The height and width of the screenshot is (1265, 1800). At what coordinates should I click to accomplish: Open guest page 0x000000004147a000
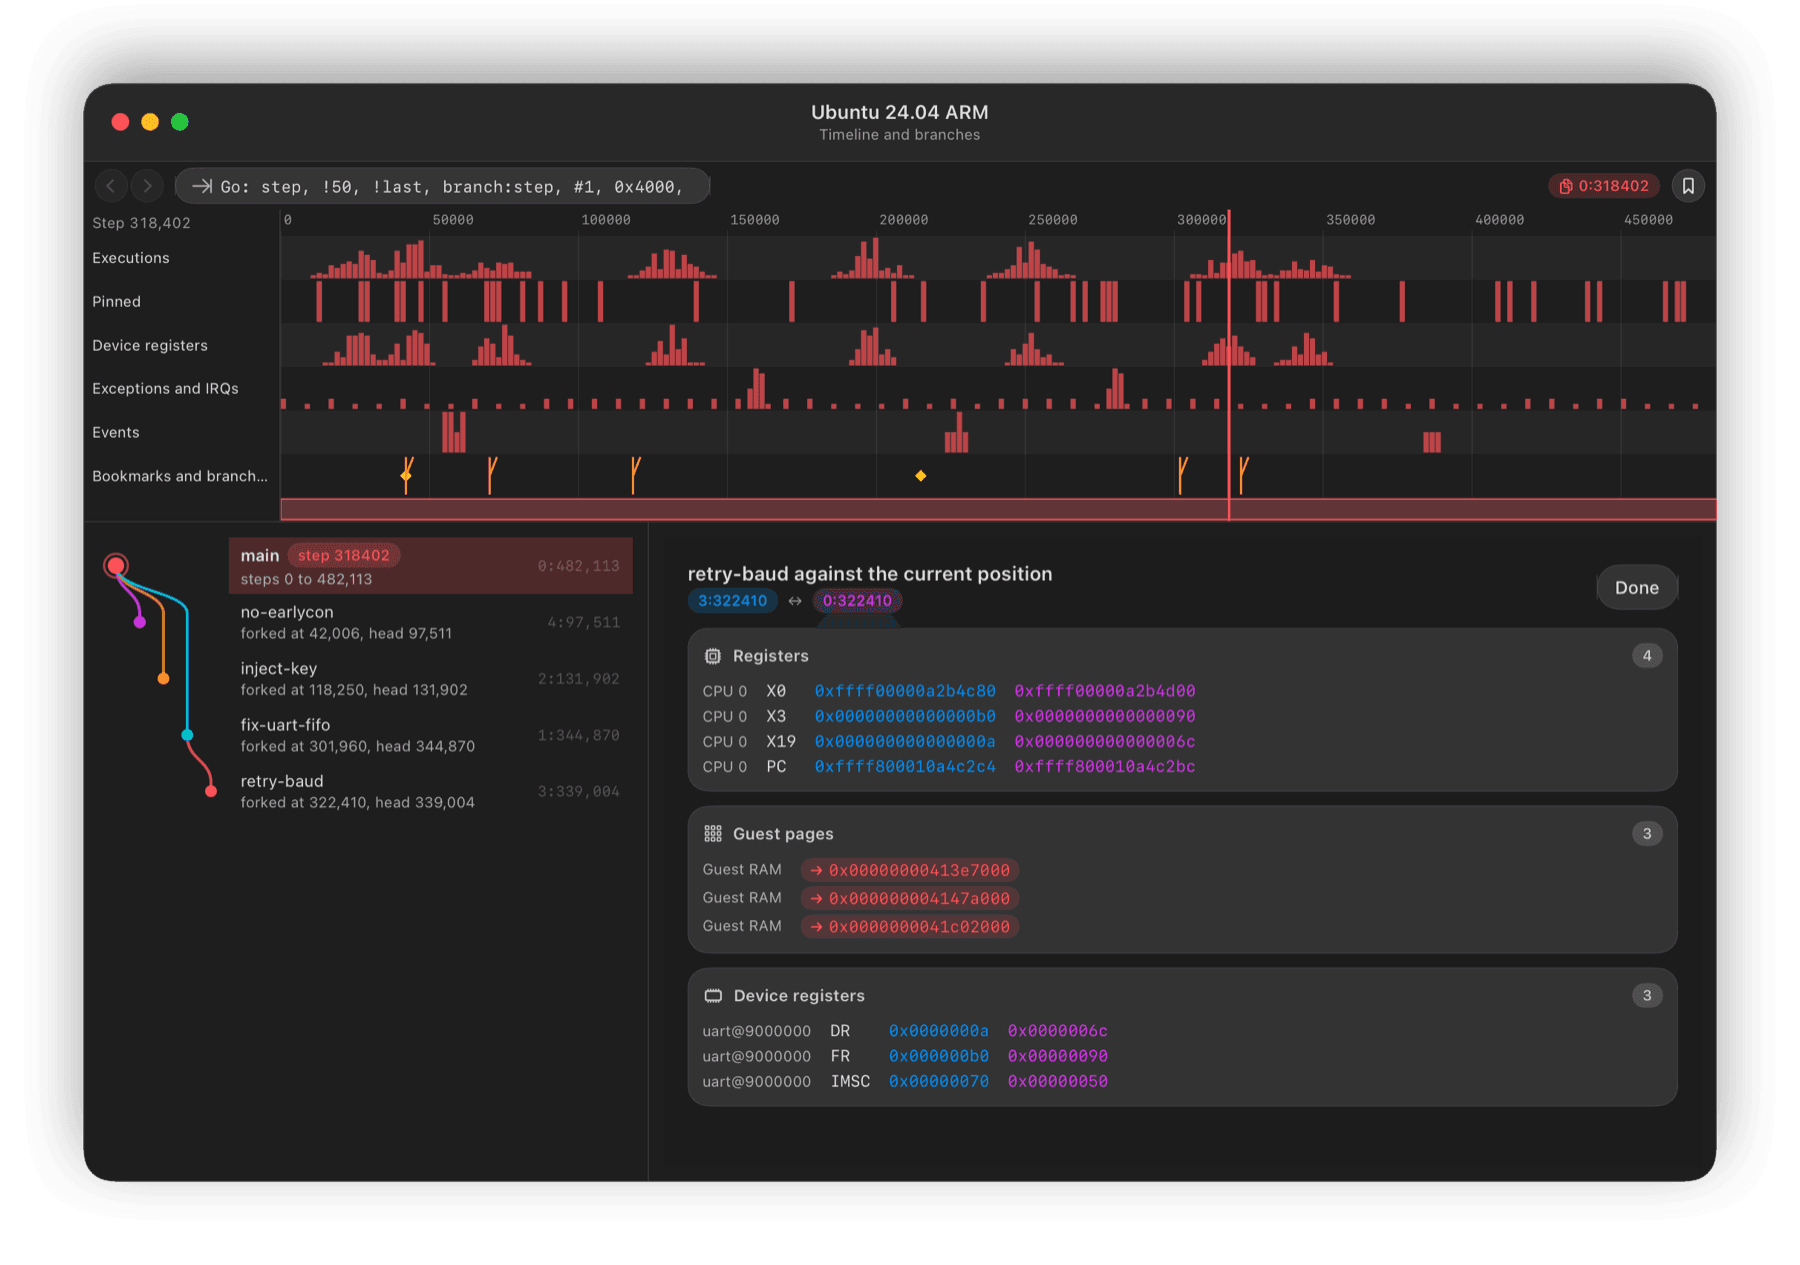pyautogui.click(x=910, y=898)
